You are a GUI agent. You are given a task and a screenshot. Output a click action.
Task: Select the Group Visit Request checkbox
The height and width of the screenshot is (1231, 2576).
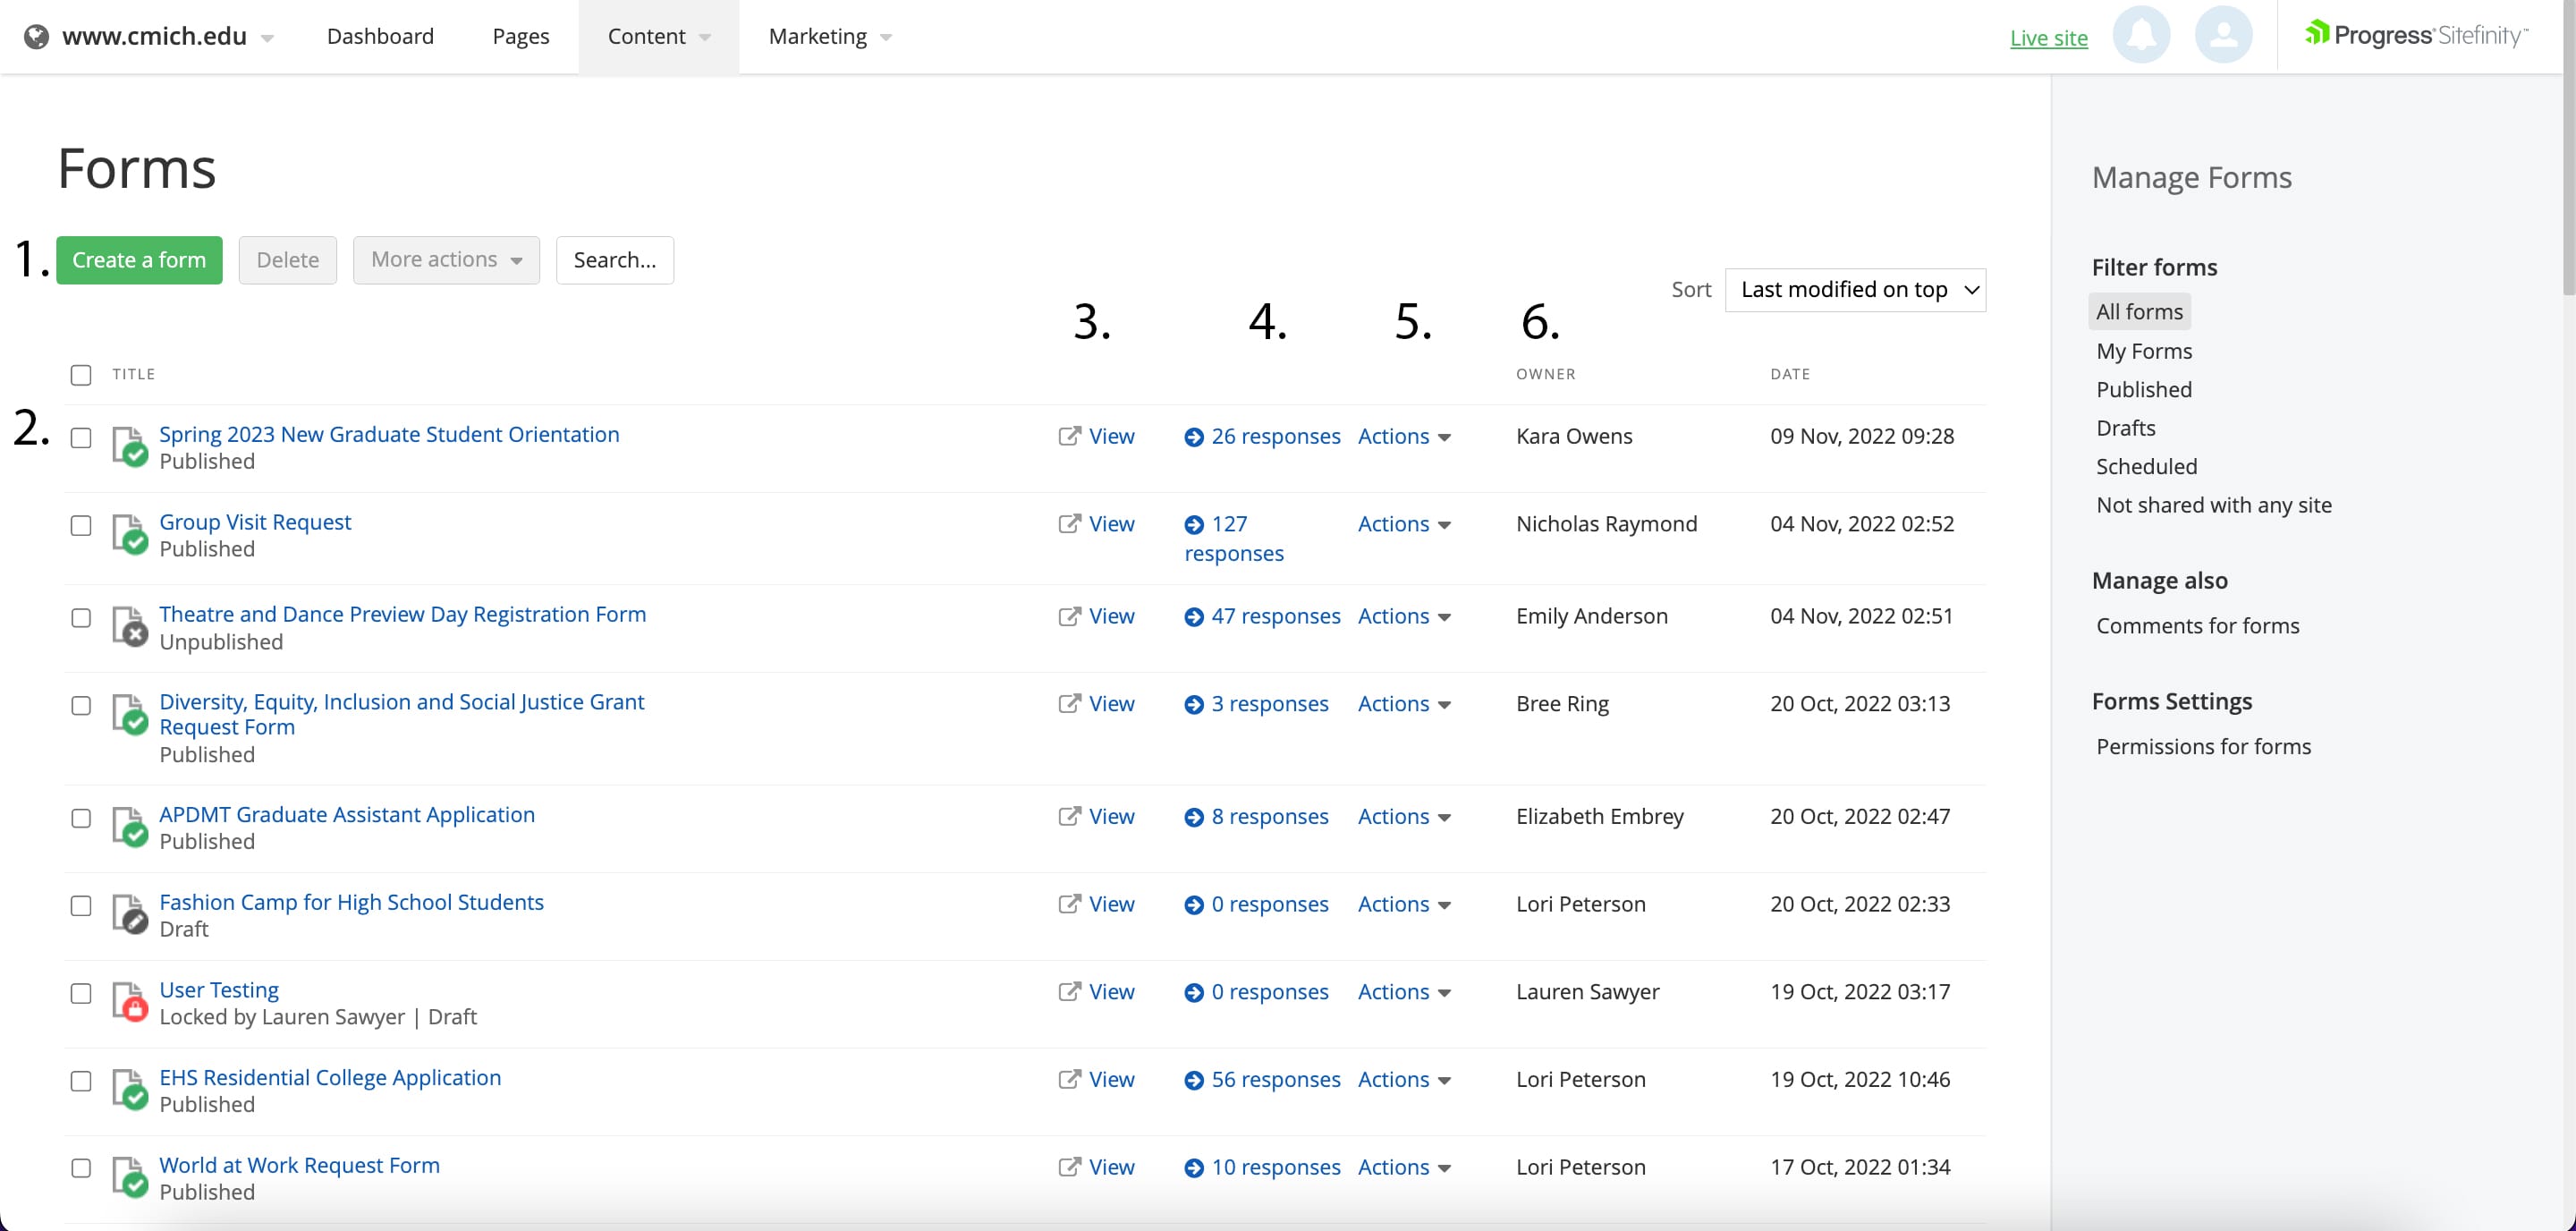pyautogui.click(x=81, y=526)
